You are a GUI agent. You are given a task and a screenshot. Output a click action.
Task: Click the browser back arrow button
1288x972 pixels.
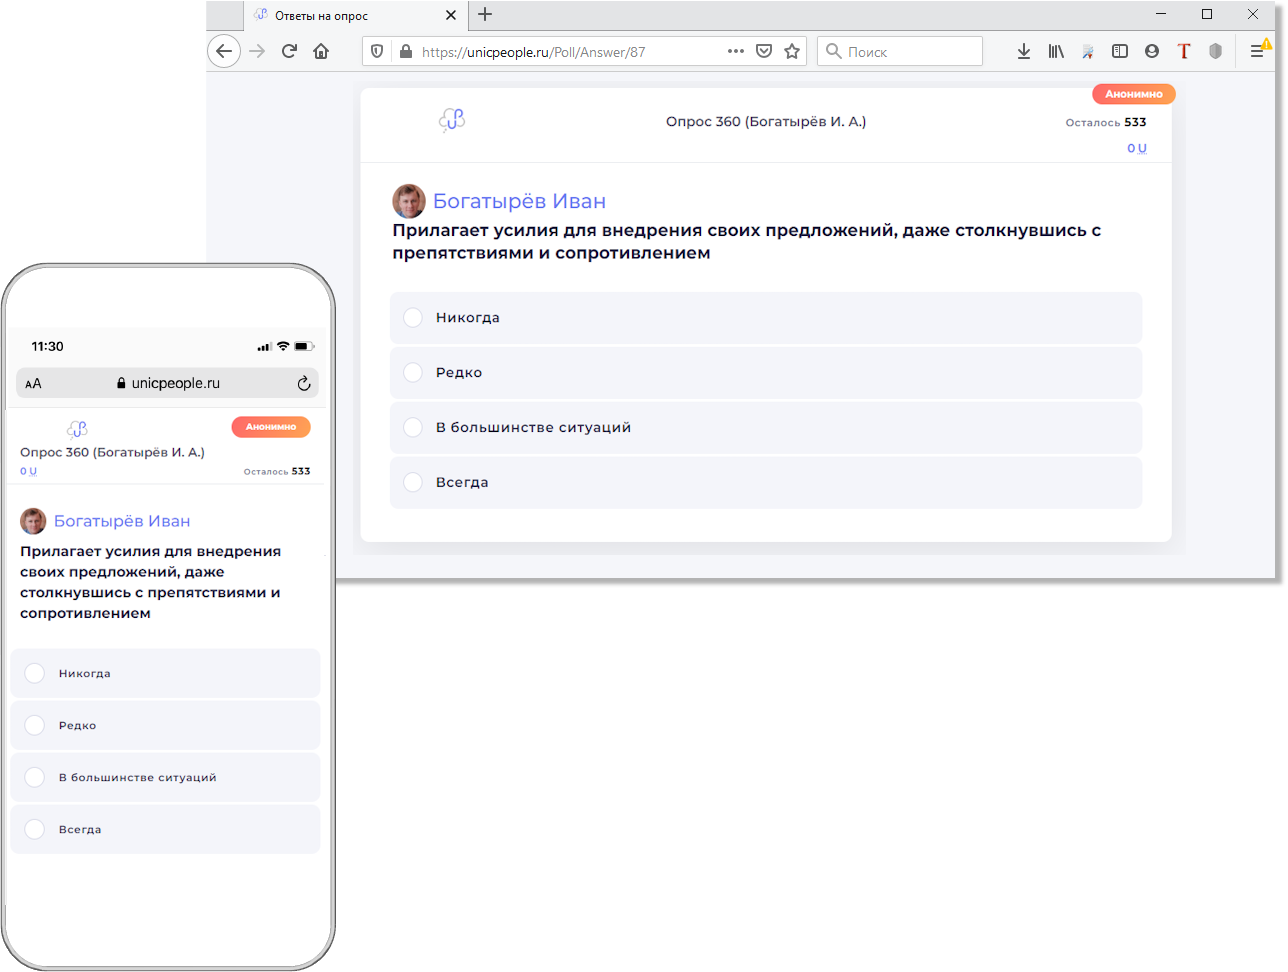224,51
